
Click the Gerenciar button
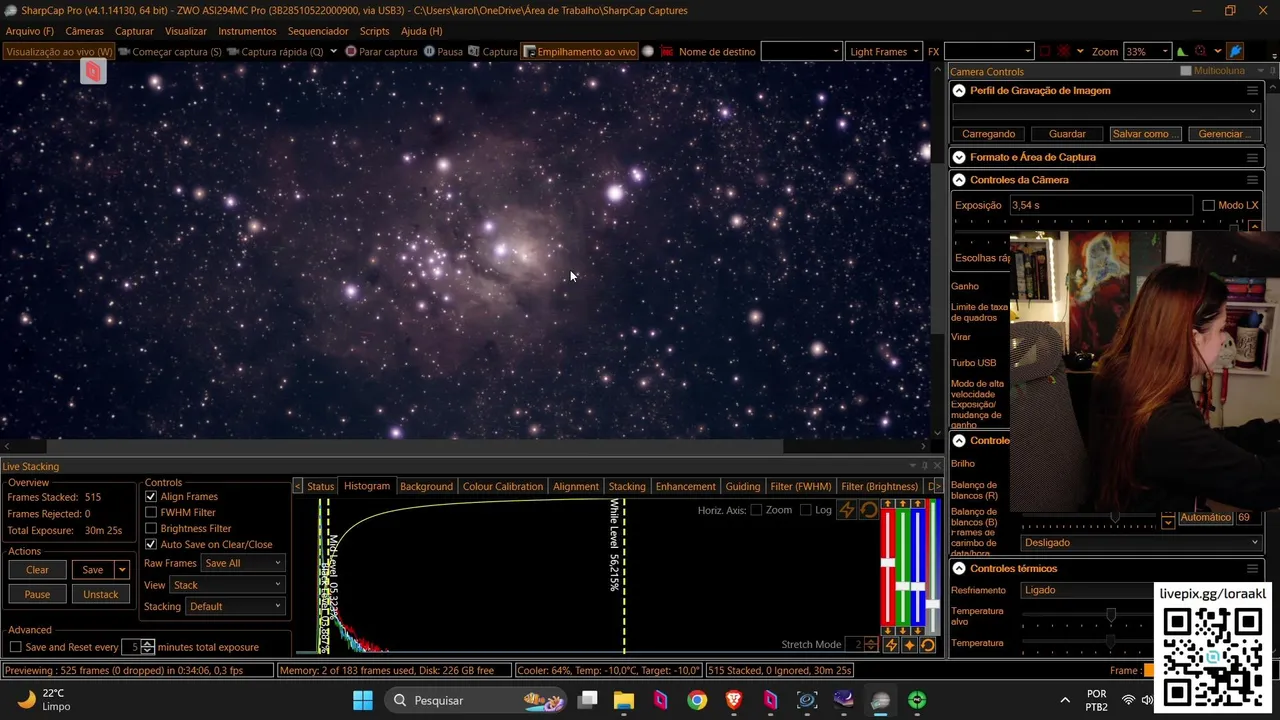coord(1224,134)
